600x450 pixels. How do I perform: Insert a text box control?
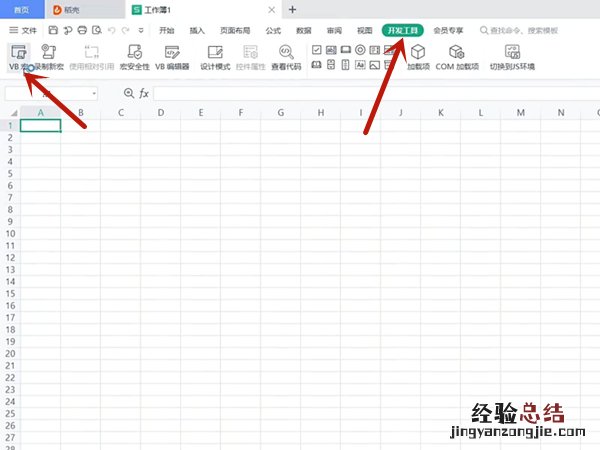tap(331, 50)
